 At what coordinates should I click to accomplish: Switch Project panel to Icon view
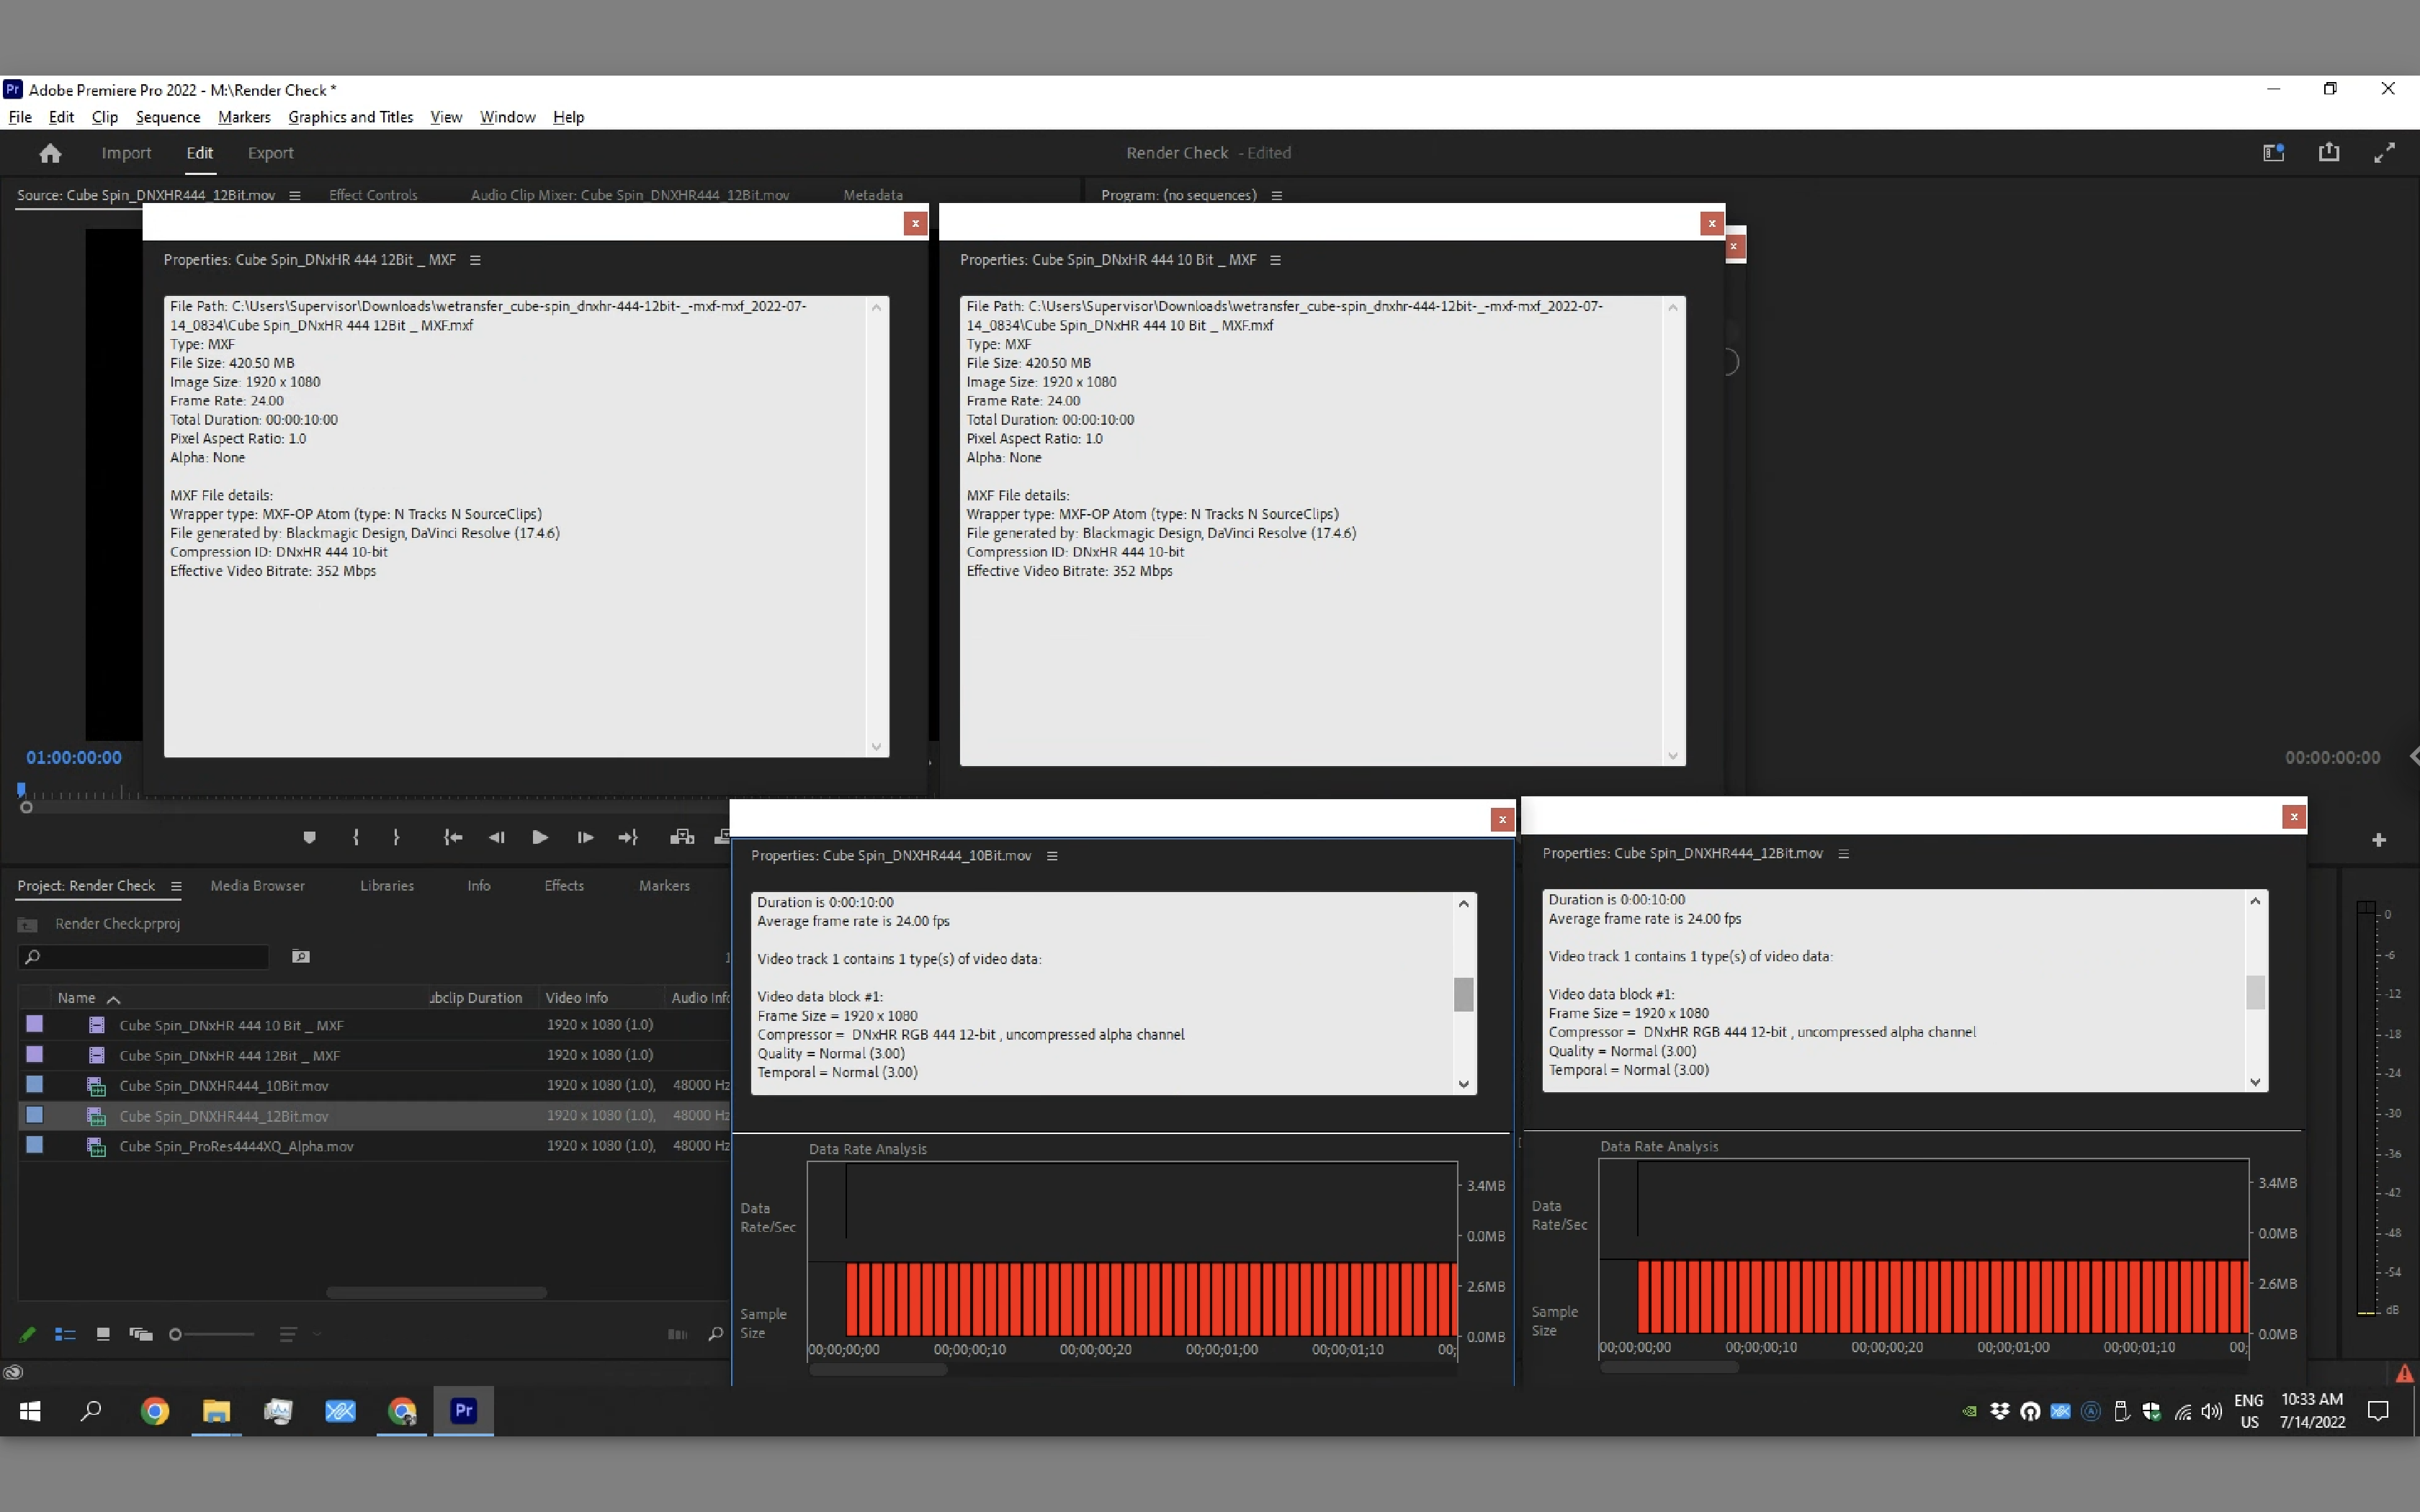[x=102, y=1334]
